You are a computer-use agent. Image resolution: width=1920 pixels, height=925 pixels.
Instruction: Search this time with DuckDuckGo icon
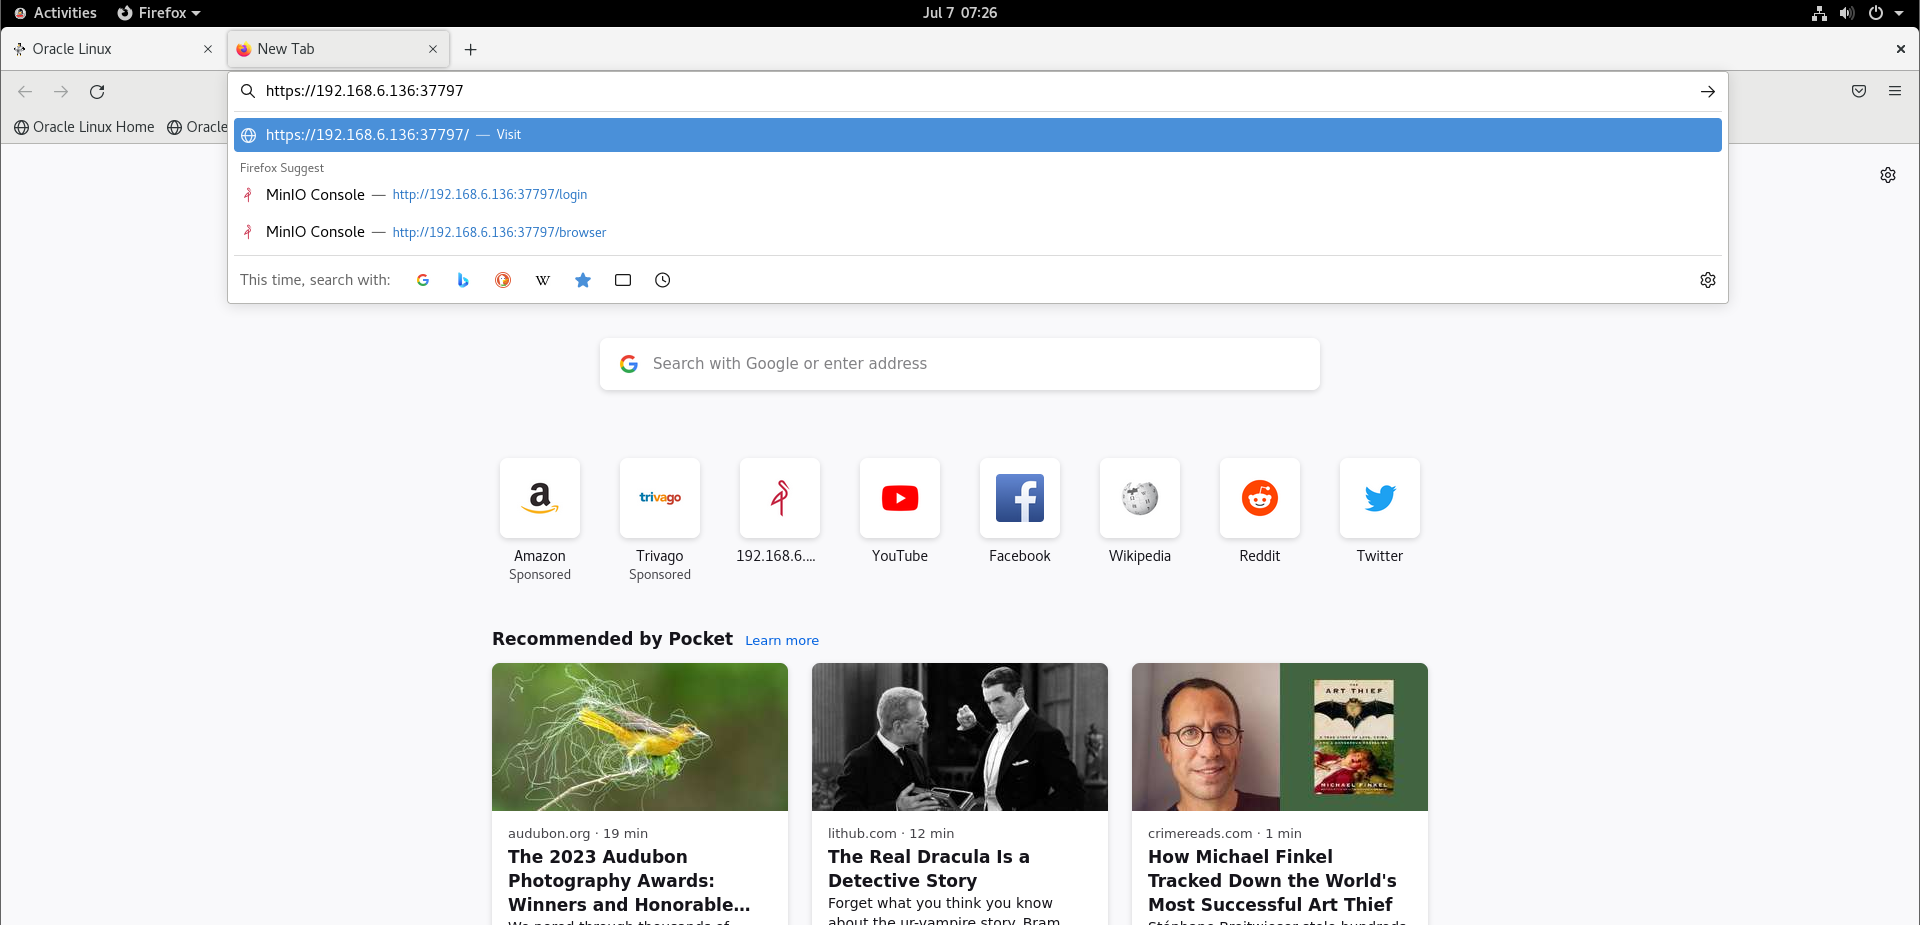pyautogui.click(x=503, y=280)
